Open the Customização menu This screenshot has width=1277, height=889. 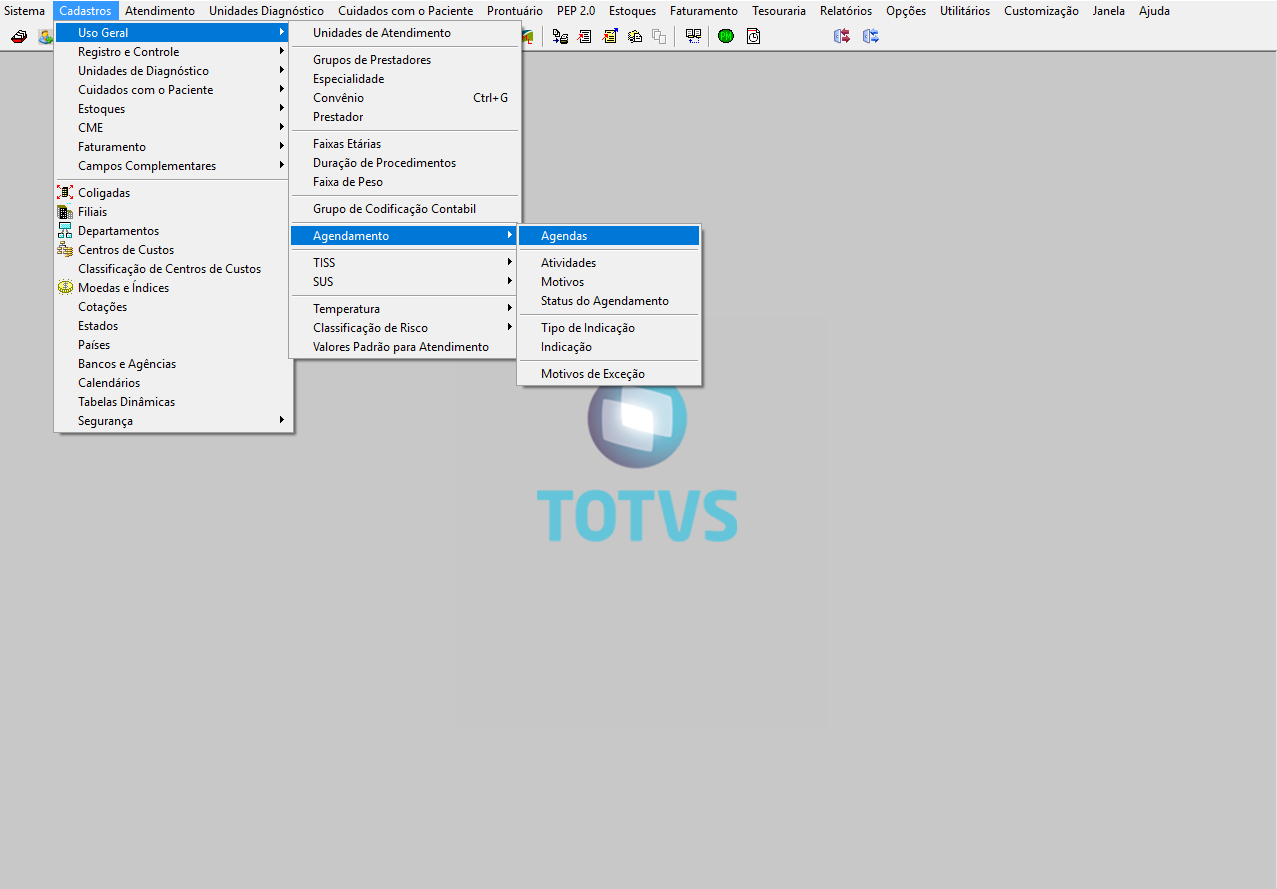click(x=1041, y=11)
